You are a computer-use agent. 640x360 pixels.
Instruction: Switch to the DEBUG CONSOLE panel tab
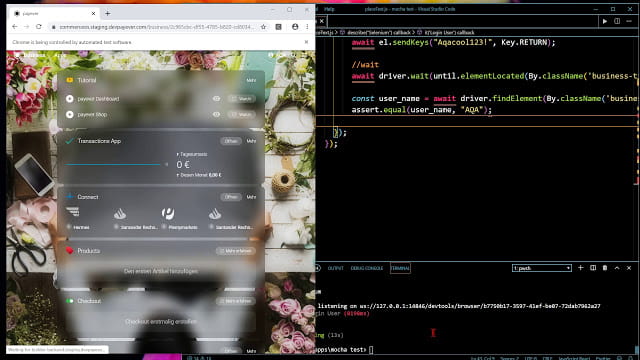tap(367, 268)
